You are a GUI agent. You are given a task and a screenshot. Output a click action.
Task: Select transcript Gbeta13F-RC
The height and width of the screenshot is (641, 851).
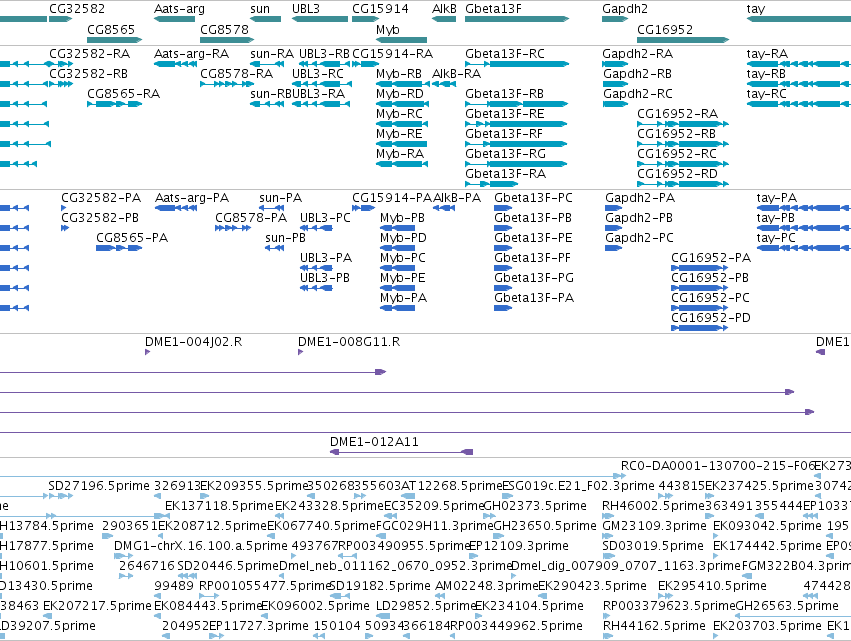pyautogui.click(x=505, y=54)
